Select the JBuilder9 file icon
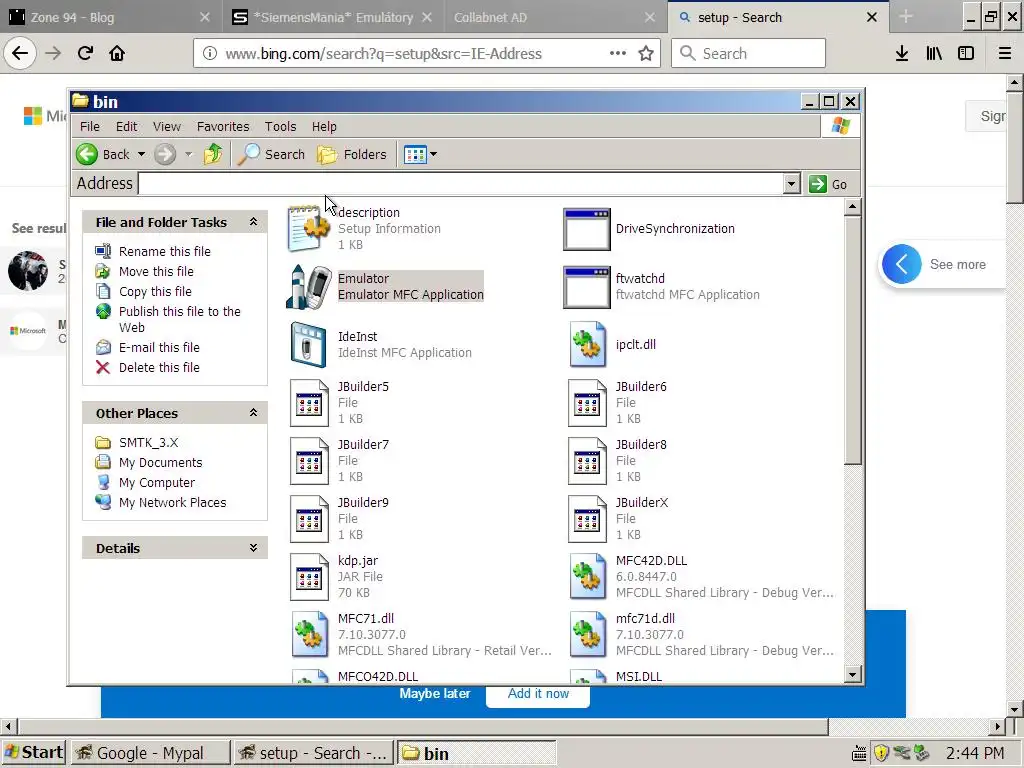This screenshot has height=768, width=1024. [x=309, y=519]
